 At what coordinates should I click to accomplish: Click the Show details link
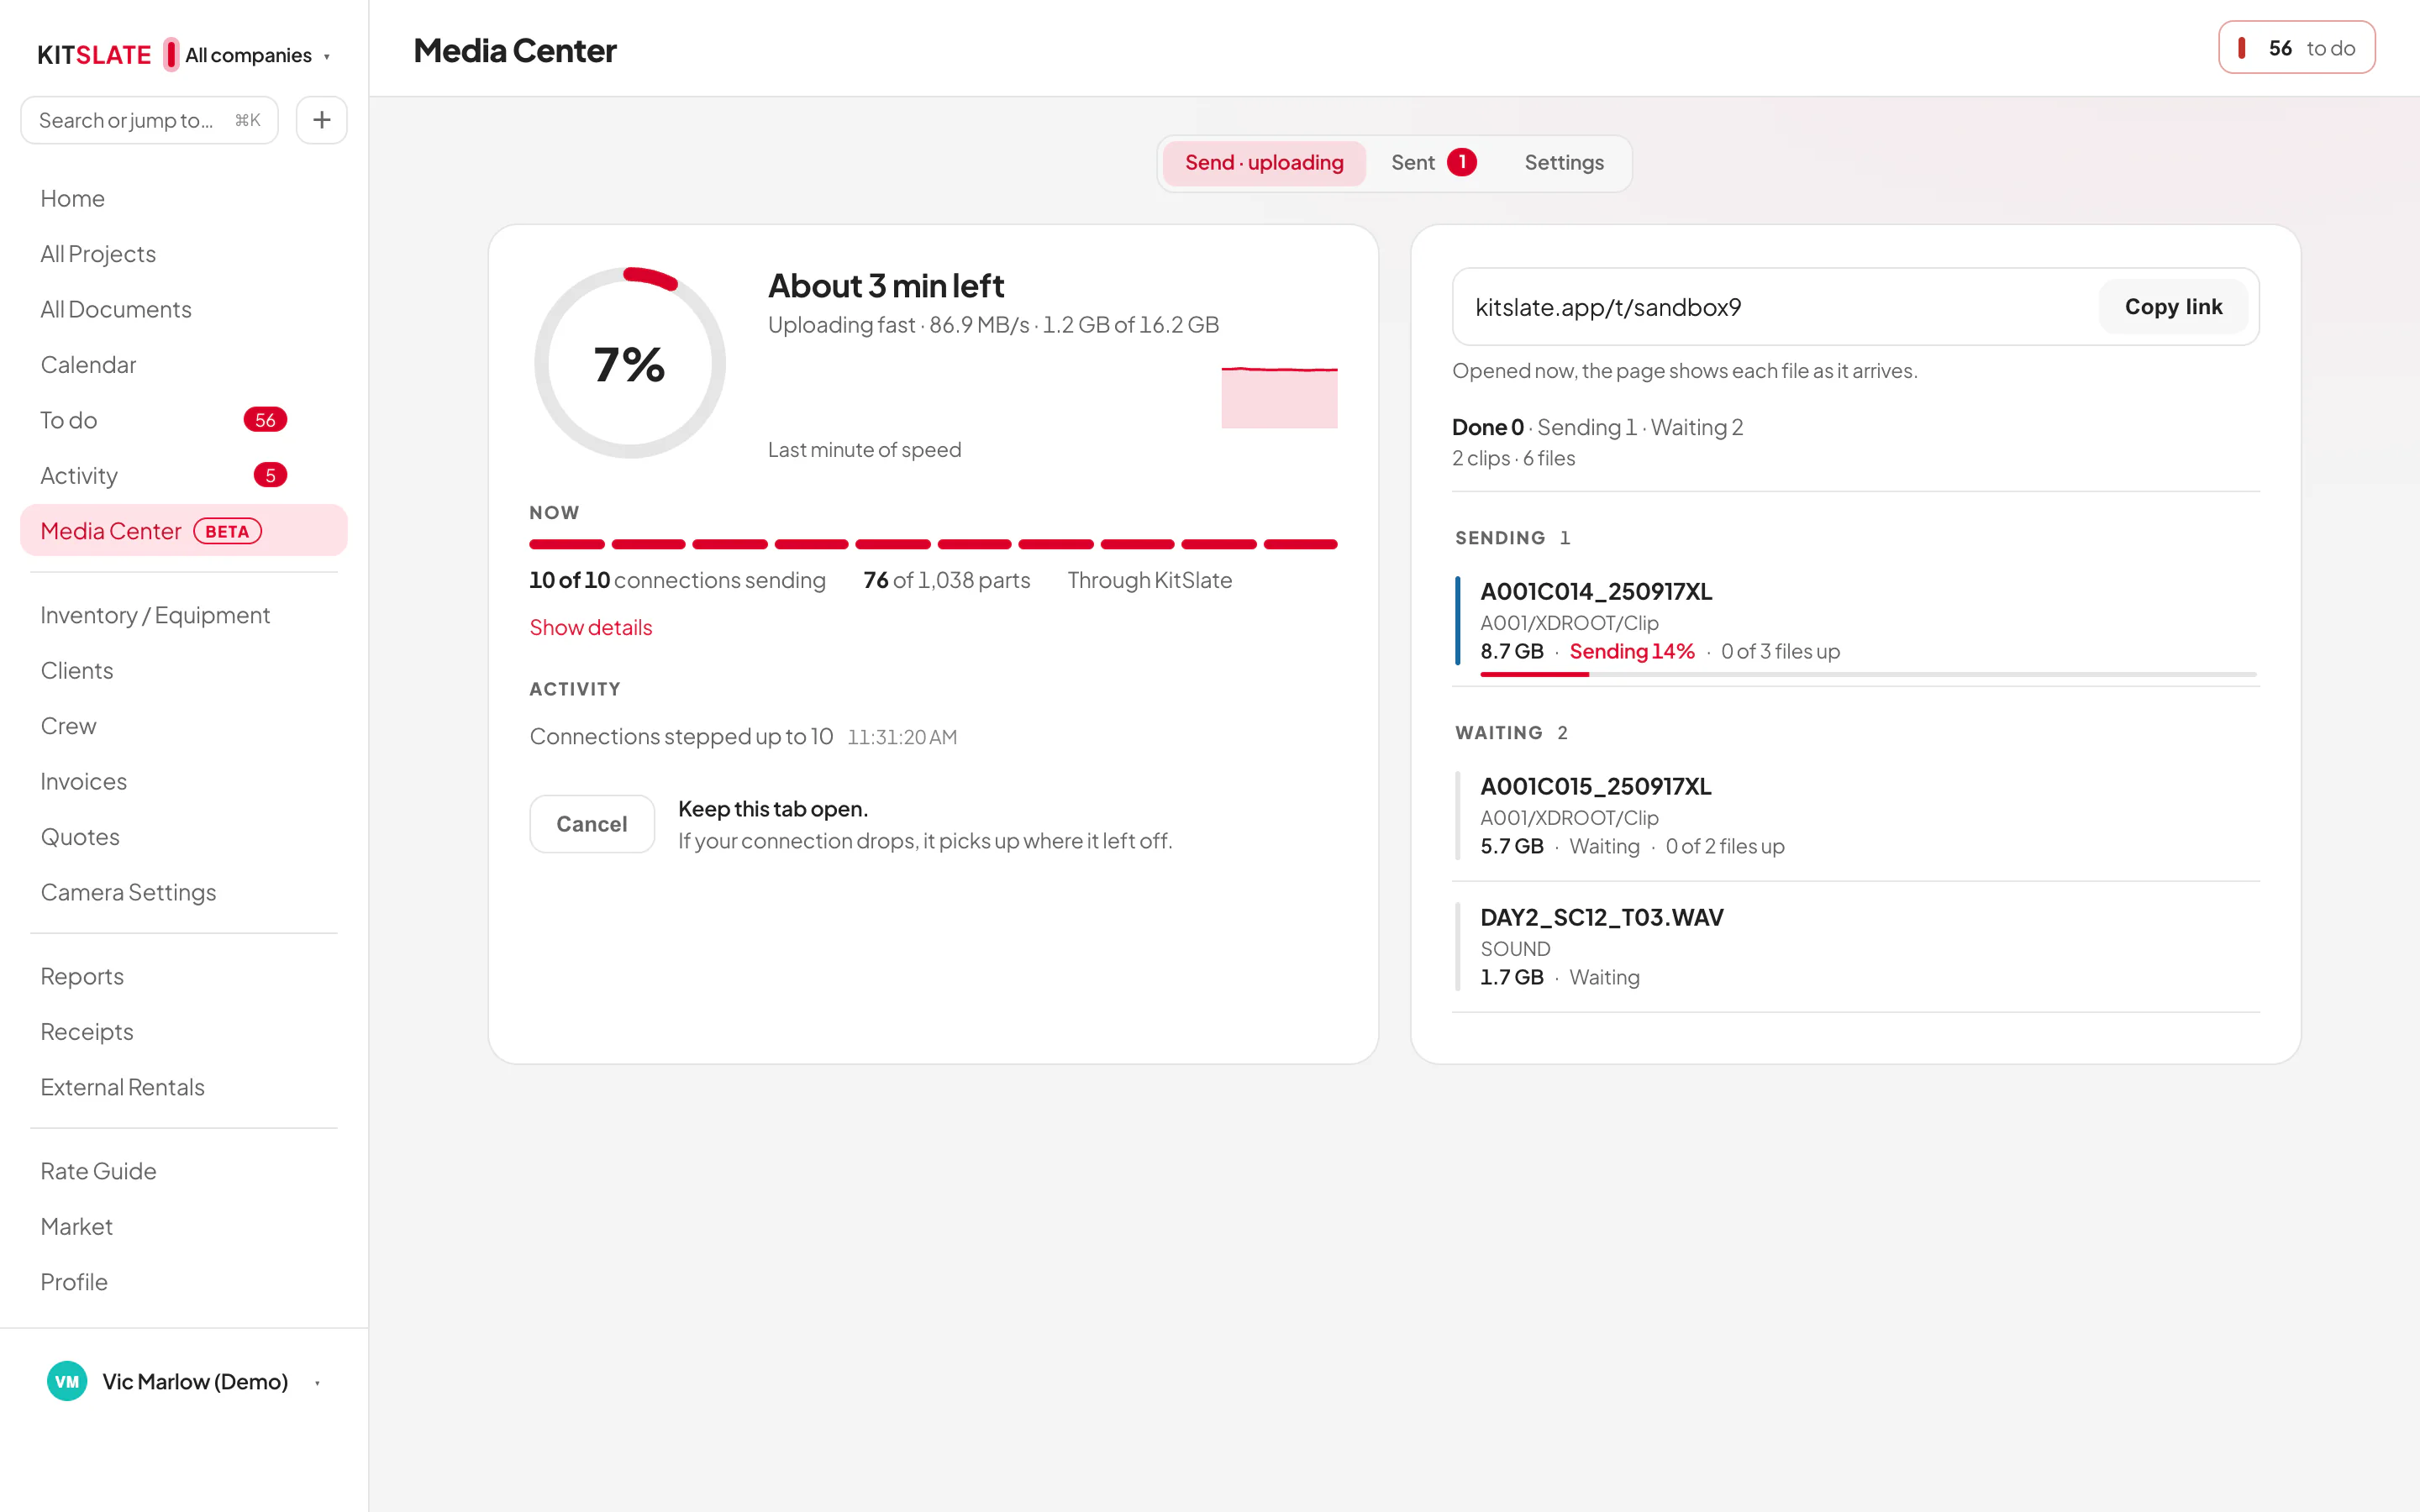591,627
